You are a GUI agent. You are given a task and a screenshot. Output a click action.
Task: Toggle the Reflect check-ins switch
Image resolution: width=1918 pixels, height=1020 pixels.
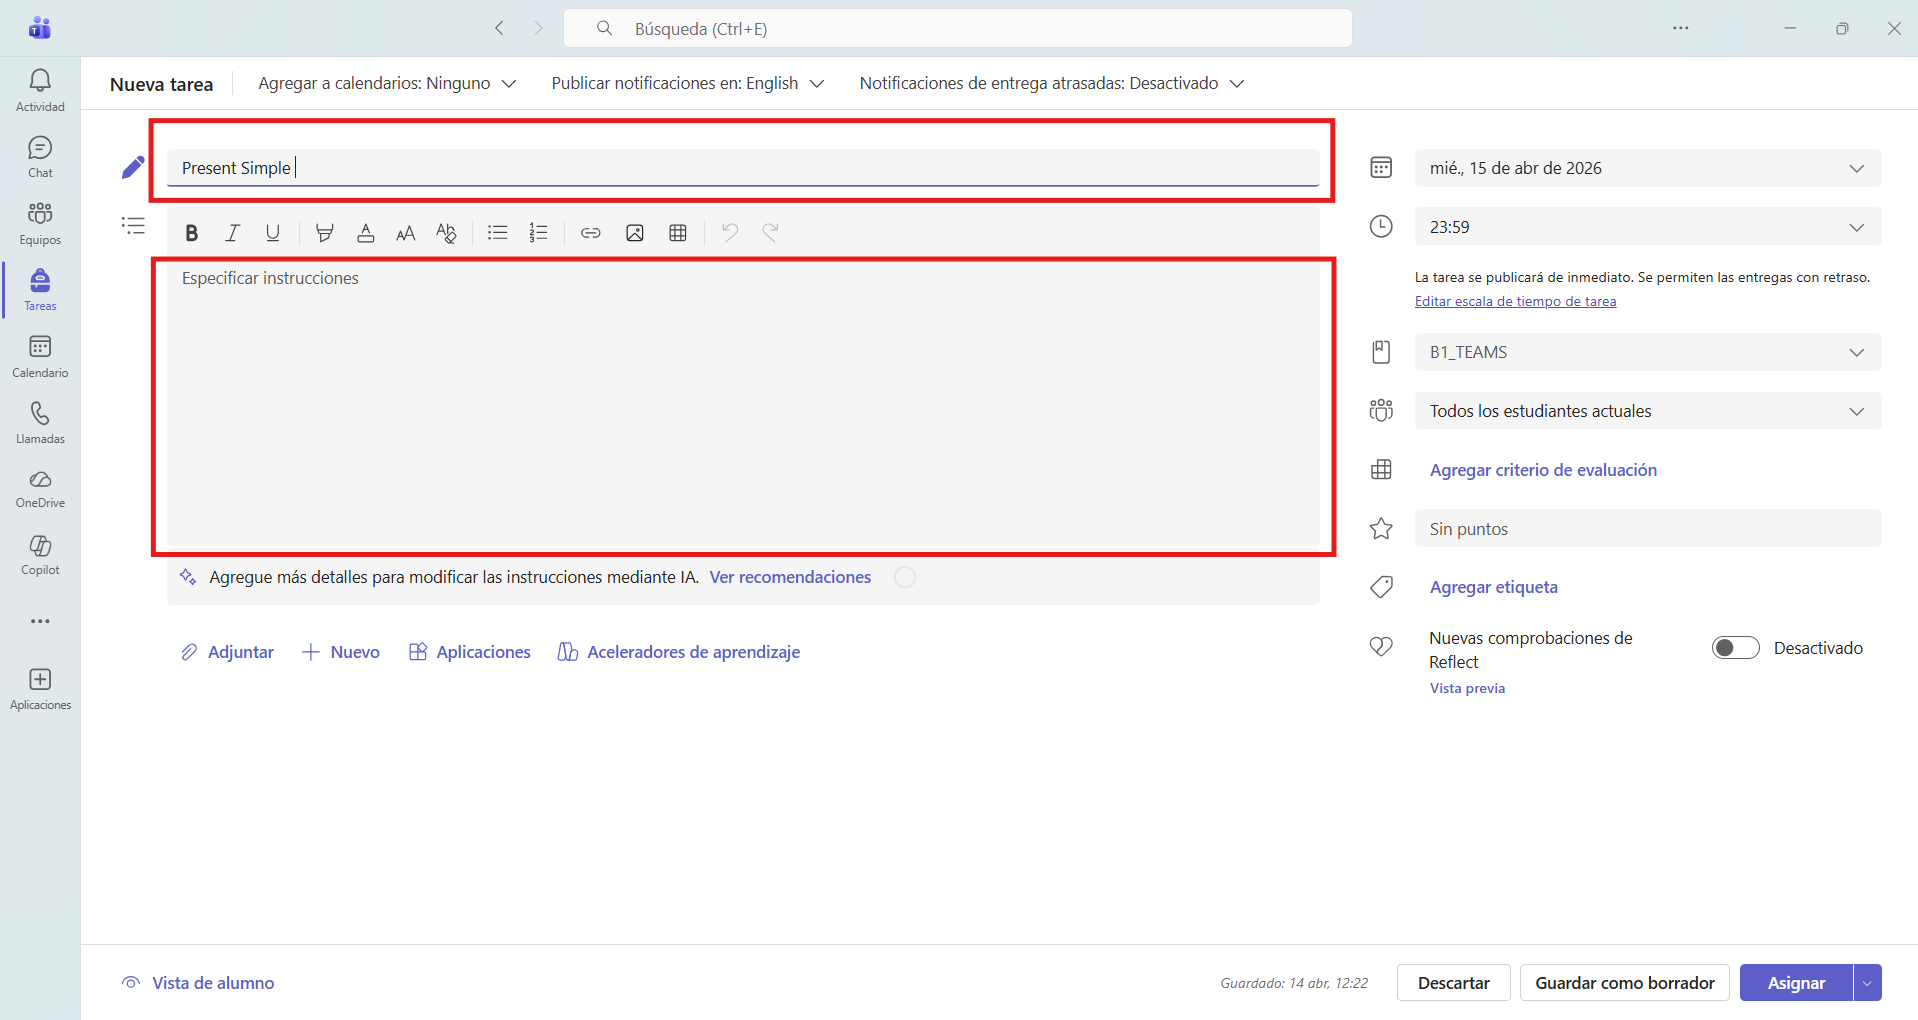[1735, 648]
